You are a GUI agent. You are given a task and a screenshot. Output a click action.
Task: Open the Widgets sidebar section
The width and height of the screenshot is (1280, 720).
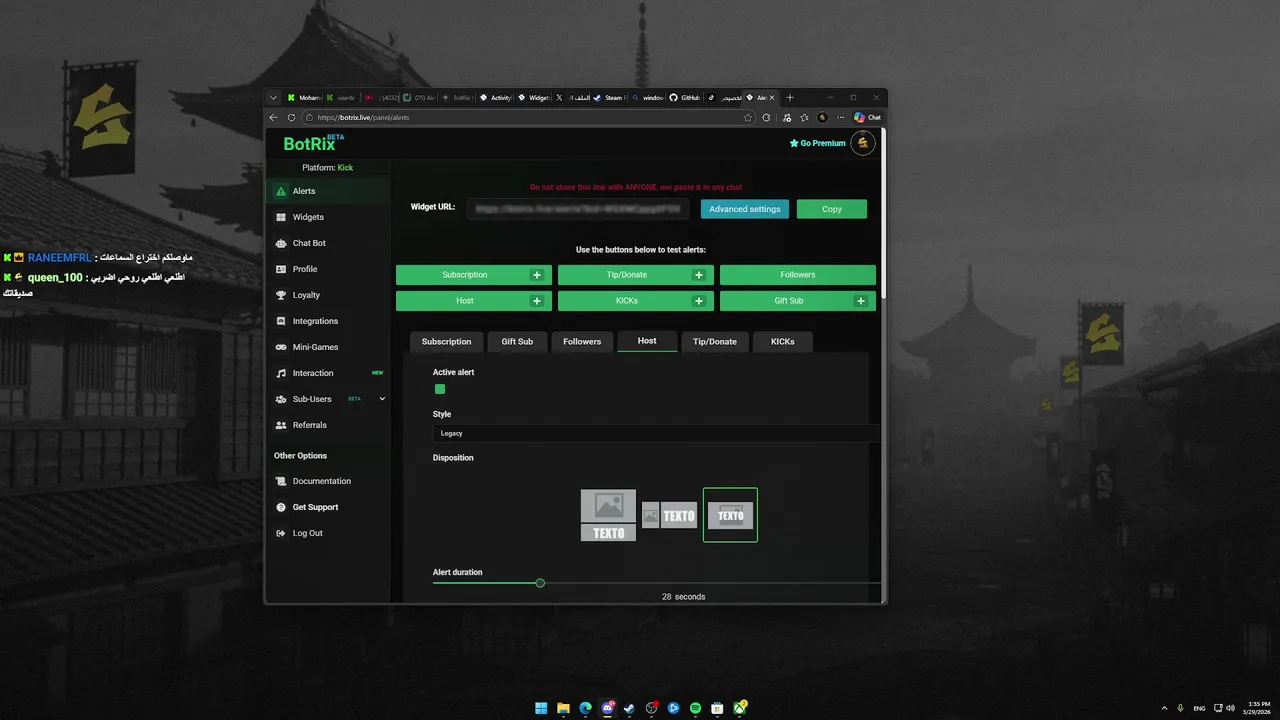click(328, 217)
